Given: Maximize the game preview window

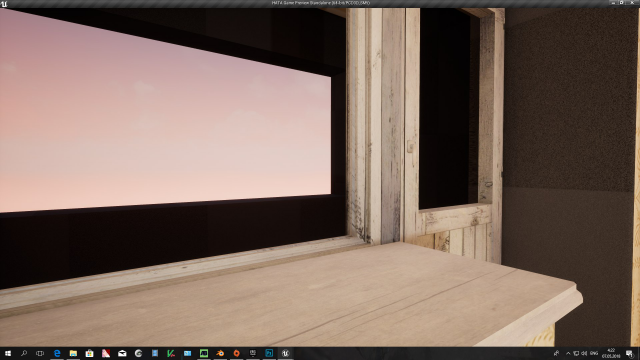Looking at the screenshot, I should (622, 3).
